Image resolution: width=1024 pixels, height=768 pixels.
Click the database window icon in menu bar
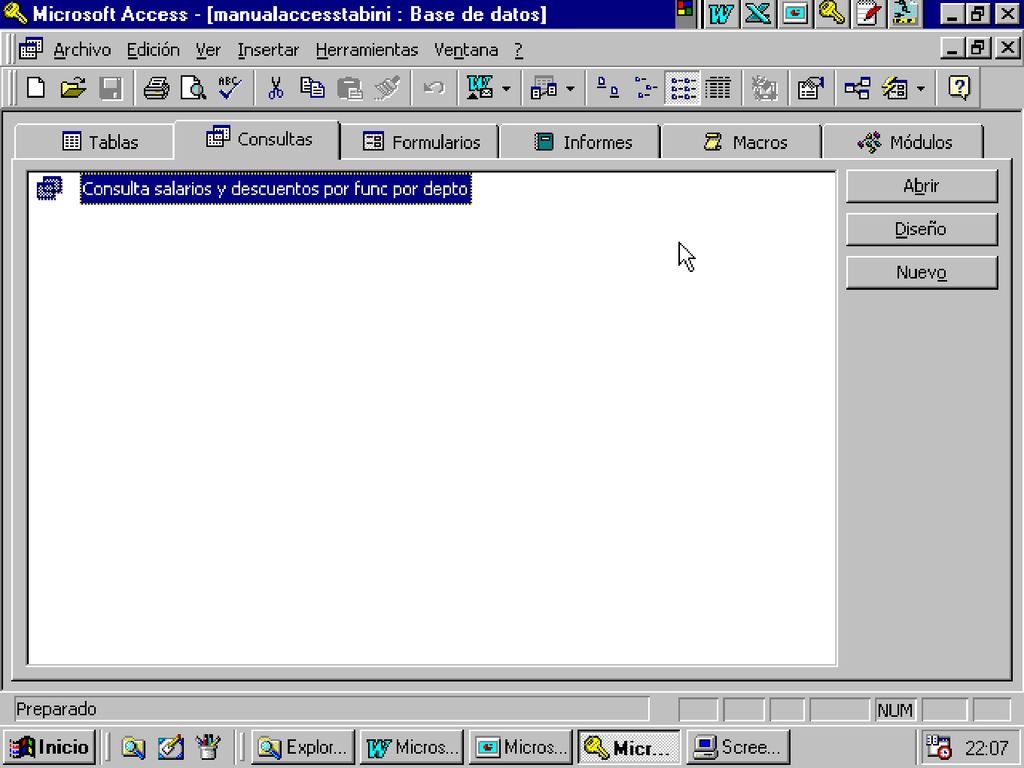(x=30, y=49)
